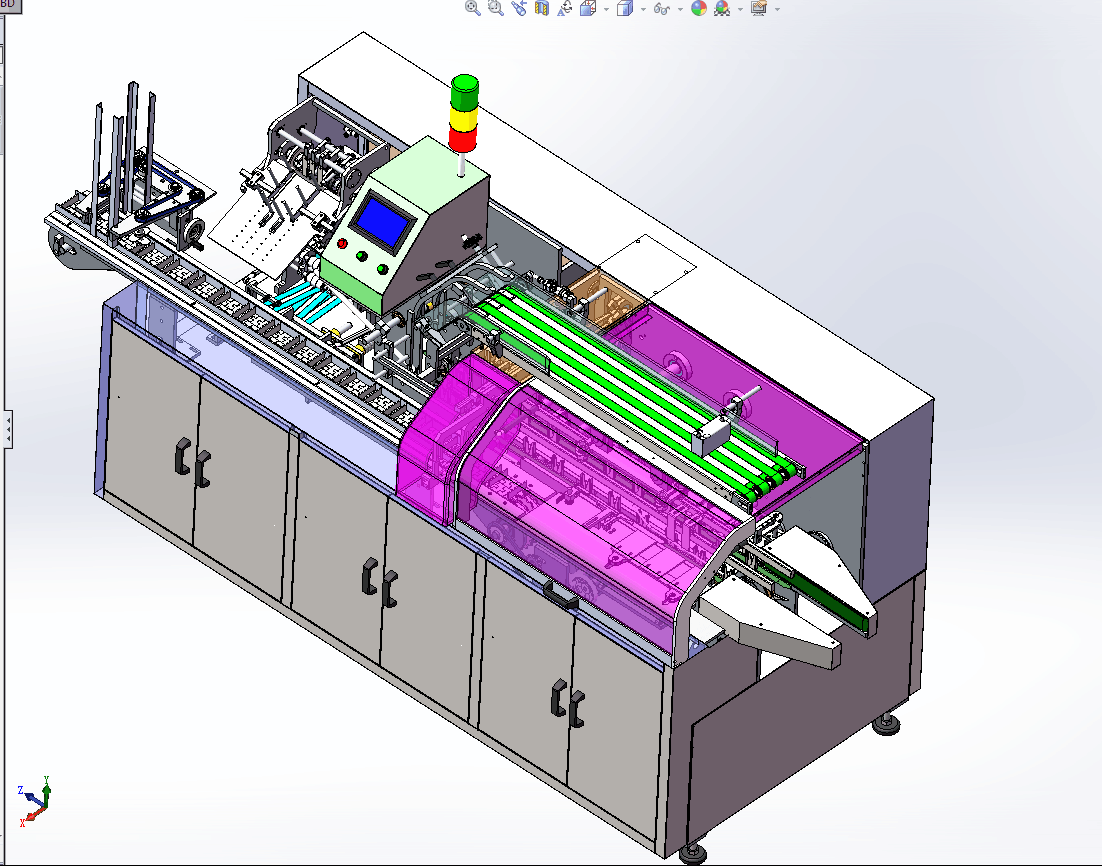Open the View Settings monitor icon
The height and width of the screenshot is (866, 1102).
click(759, 8)
